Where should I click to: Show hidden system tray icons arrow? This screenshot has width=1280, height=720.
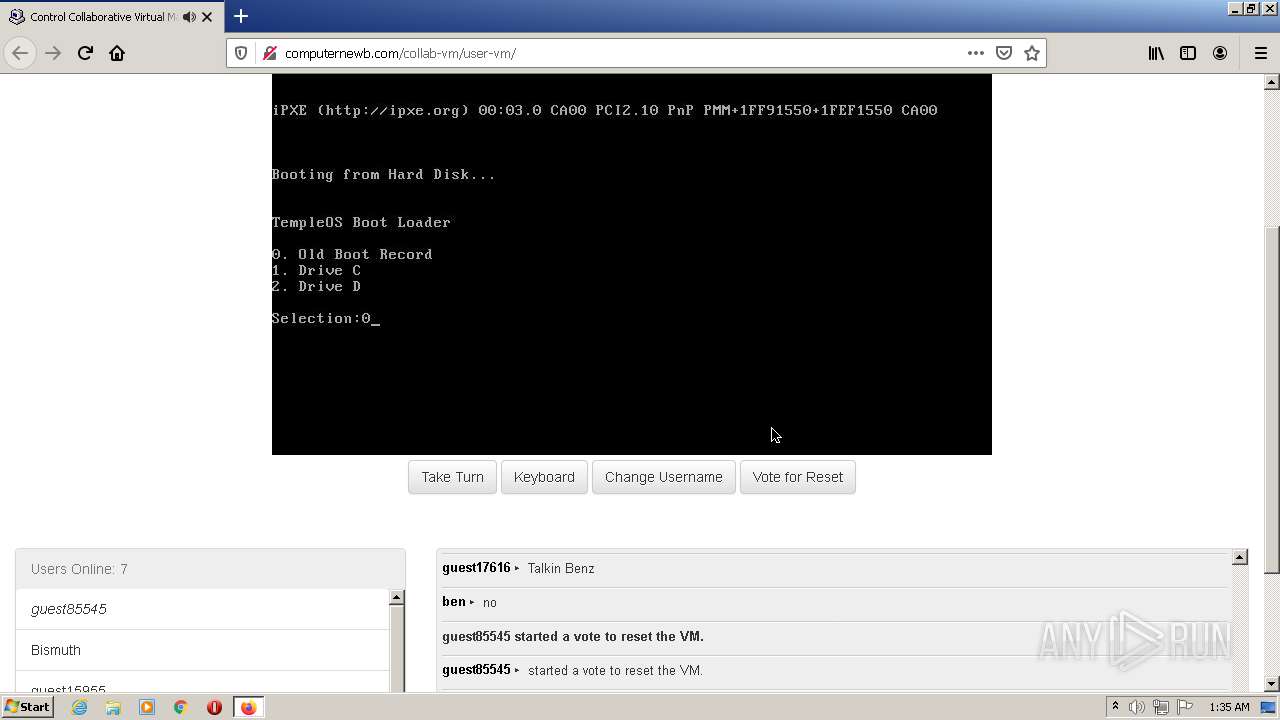pos(1115,707)
